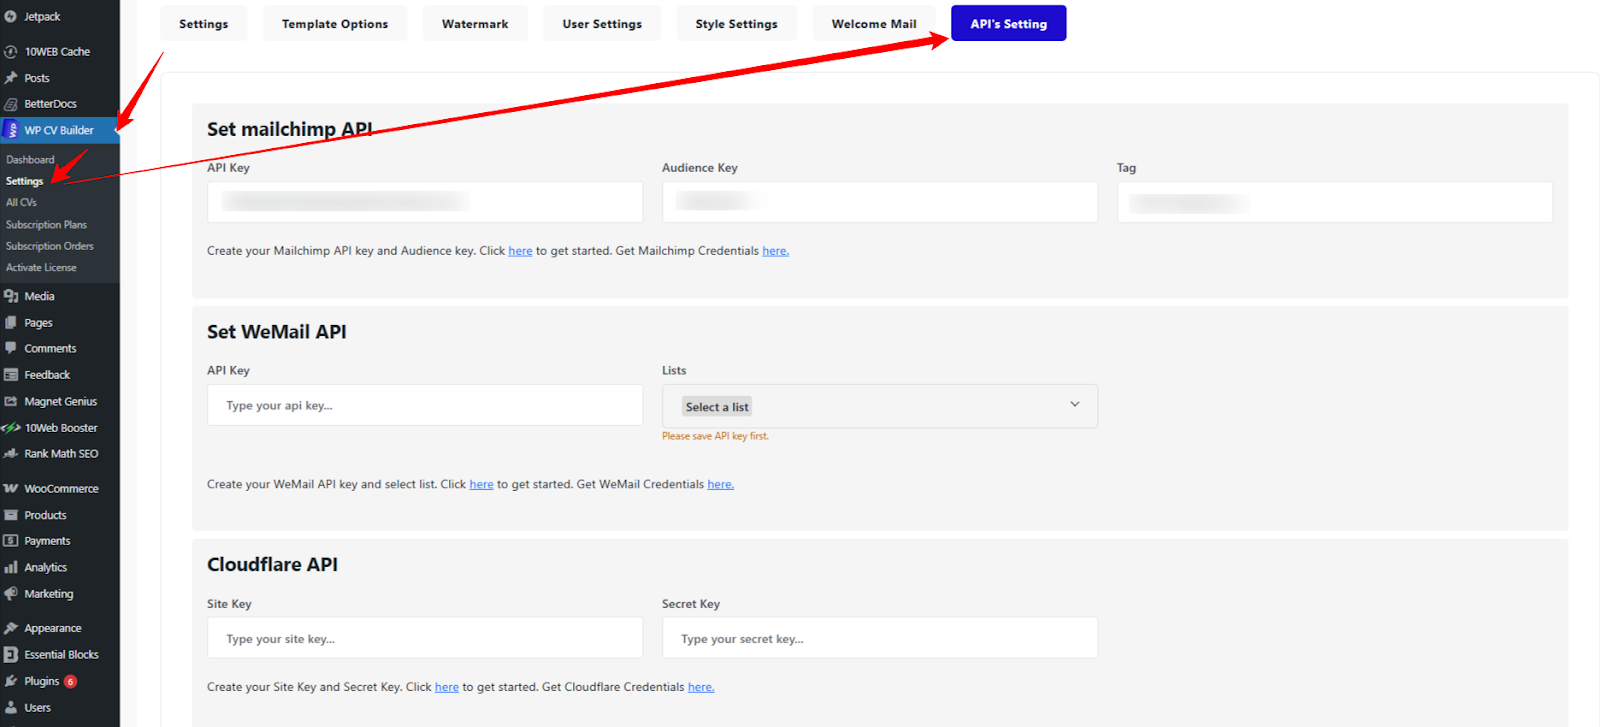Open the Watermark tab
The height and width of the screenshot is (727, 1600).
pos(475,23)
